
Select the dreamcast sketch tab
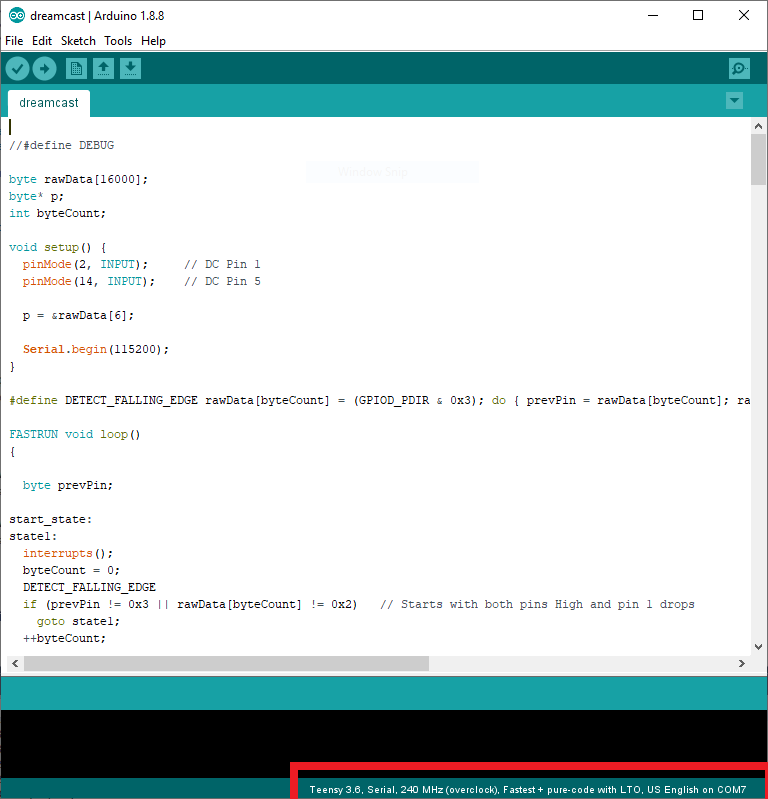click(49, 103)
